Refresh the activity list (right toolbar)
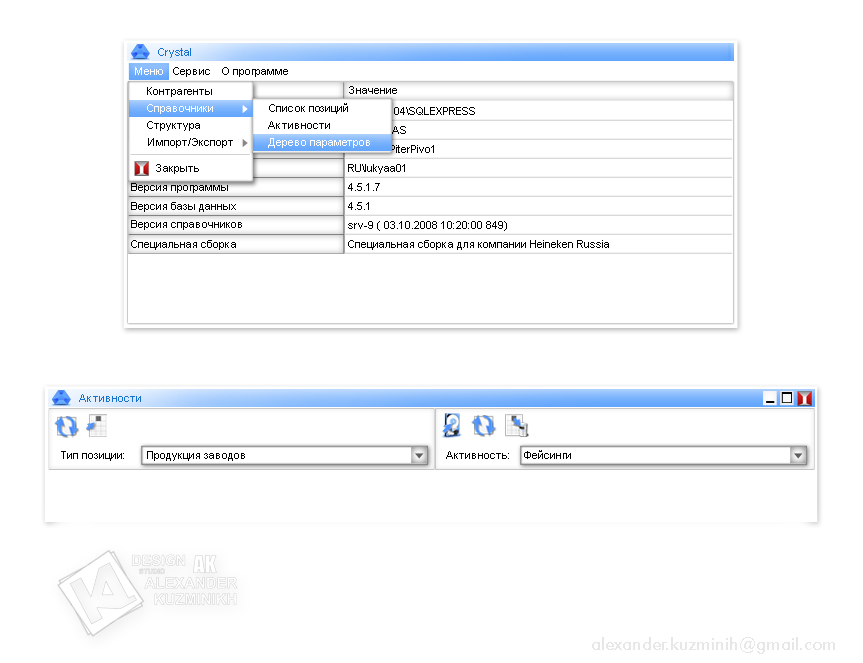The width and height of the screenshot is (863, 663). 483,425
